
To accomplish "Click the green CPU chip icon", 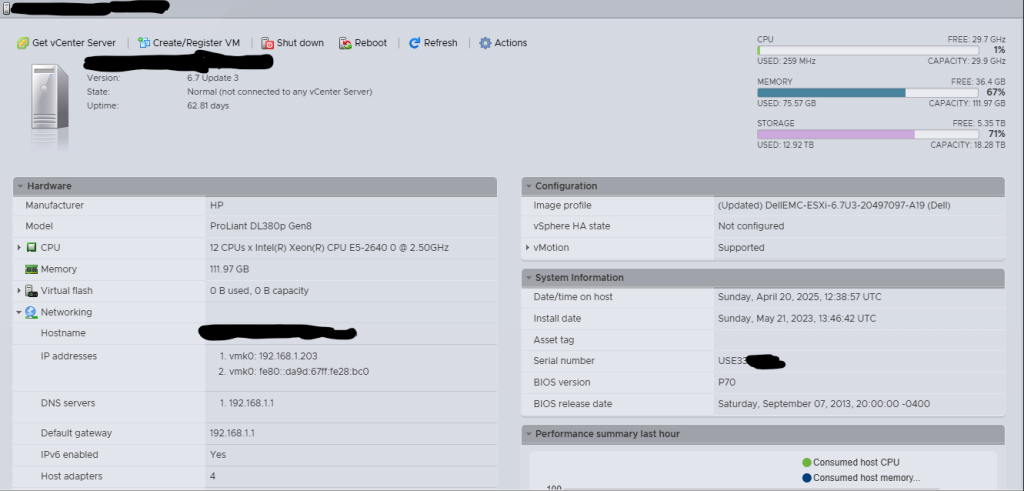I will coord(31,248).
